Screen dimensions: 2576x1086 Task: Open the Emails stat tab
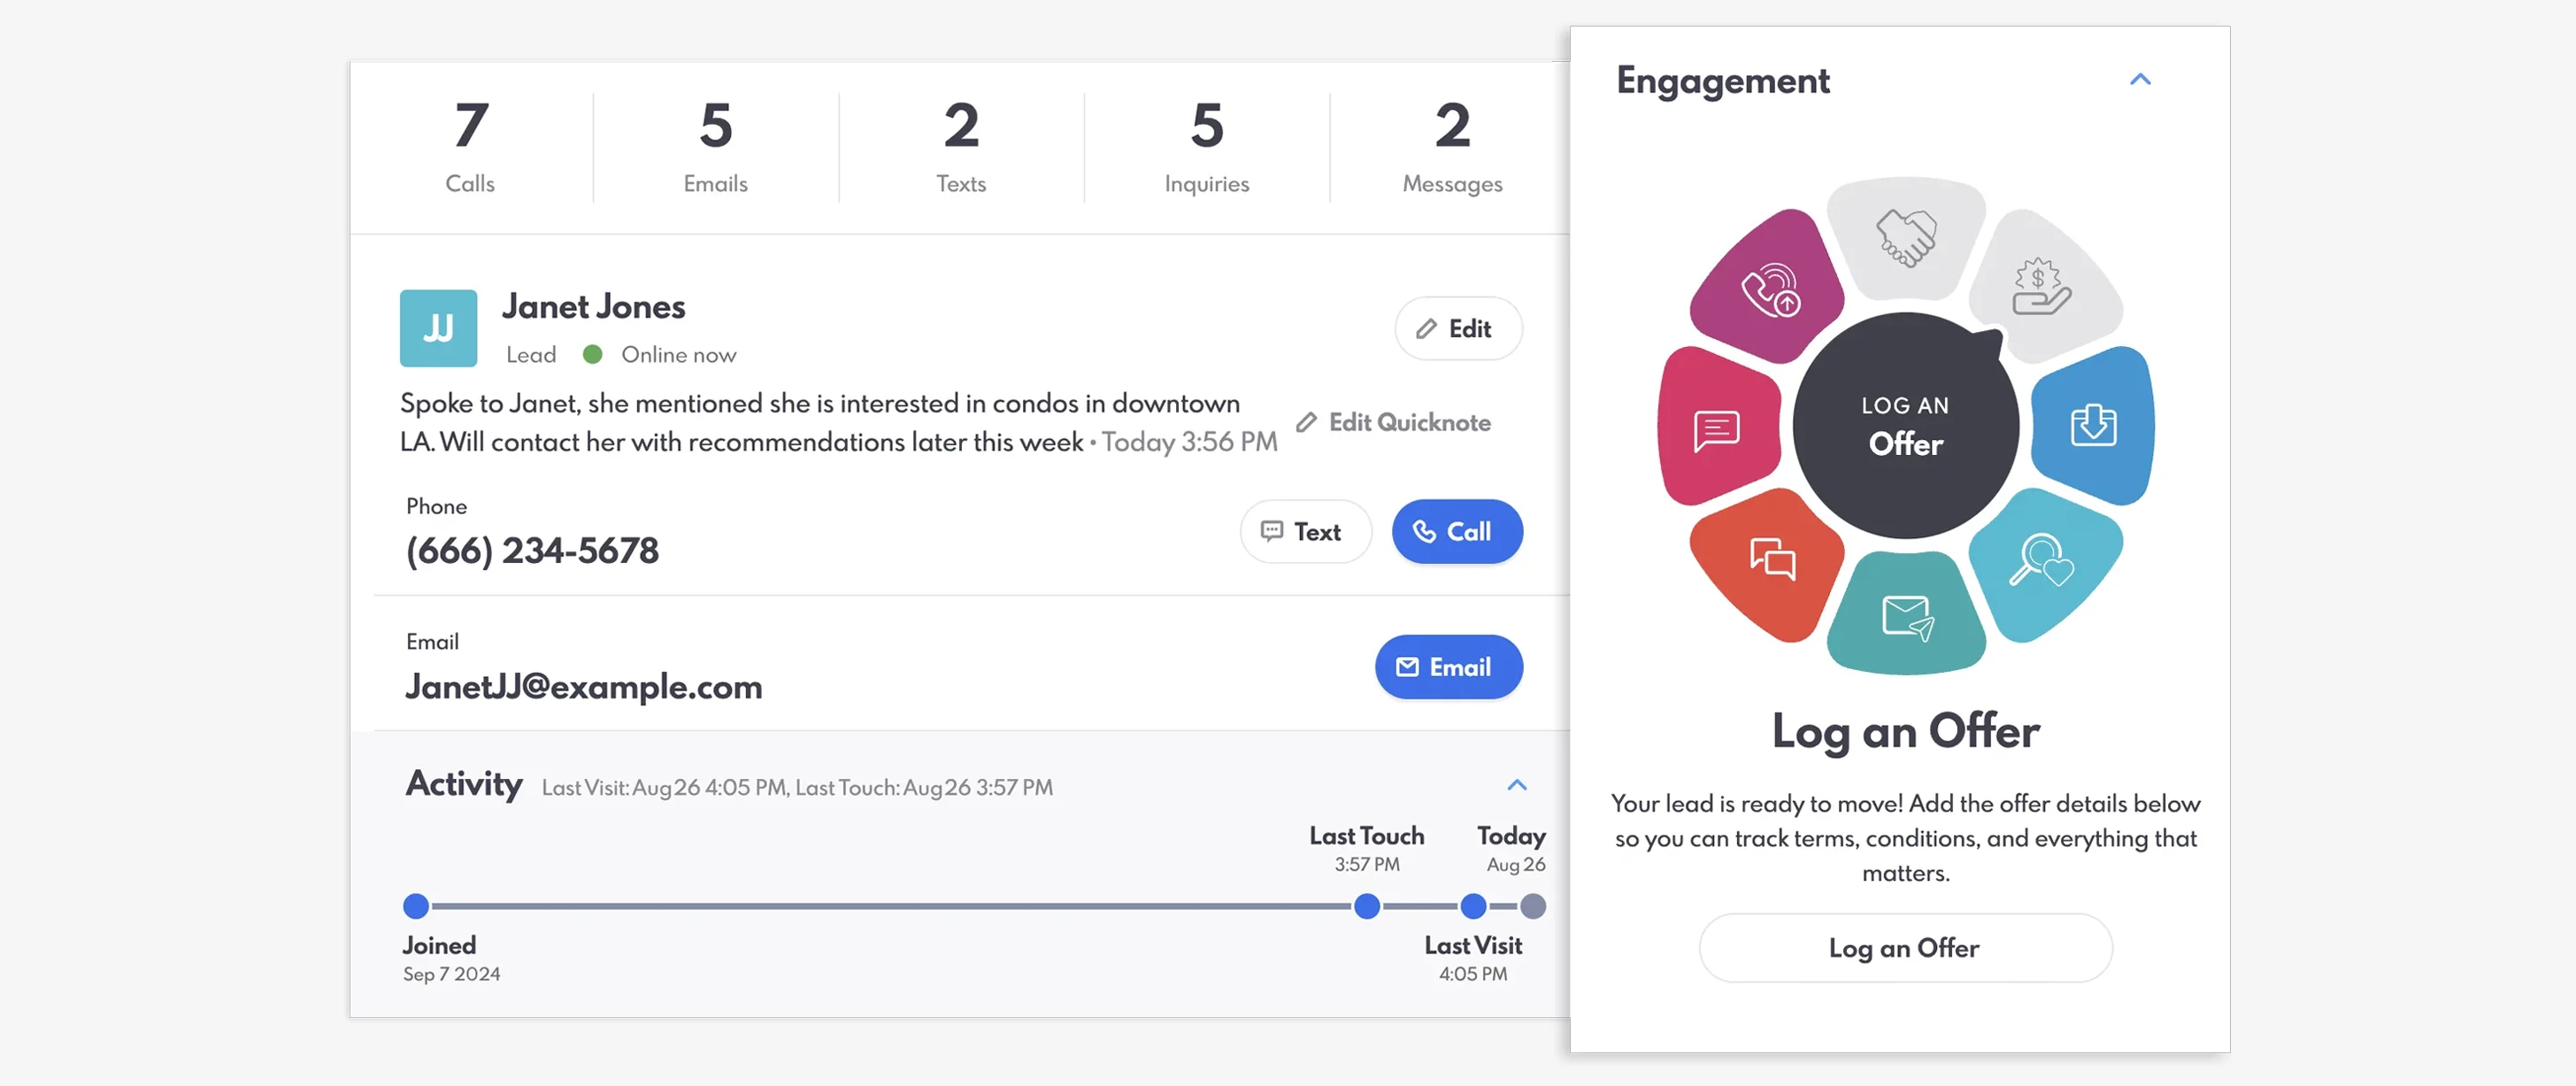pos(716,147)
